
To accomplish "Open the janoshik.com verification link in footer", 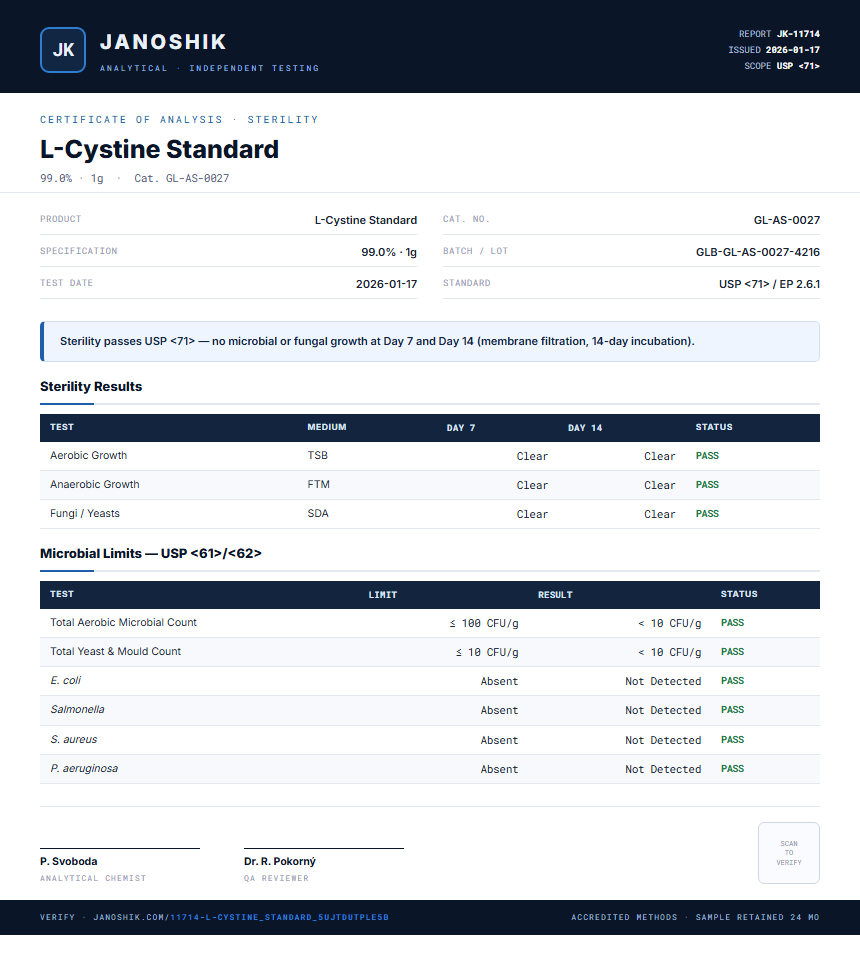I will pyautogui.click(x=241, y=917).
